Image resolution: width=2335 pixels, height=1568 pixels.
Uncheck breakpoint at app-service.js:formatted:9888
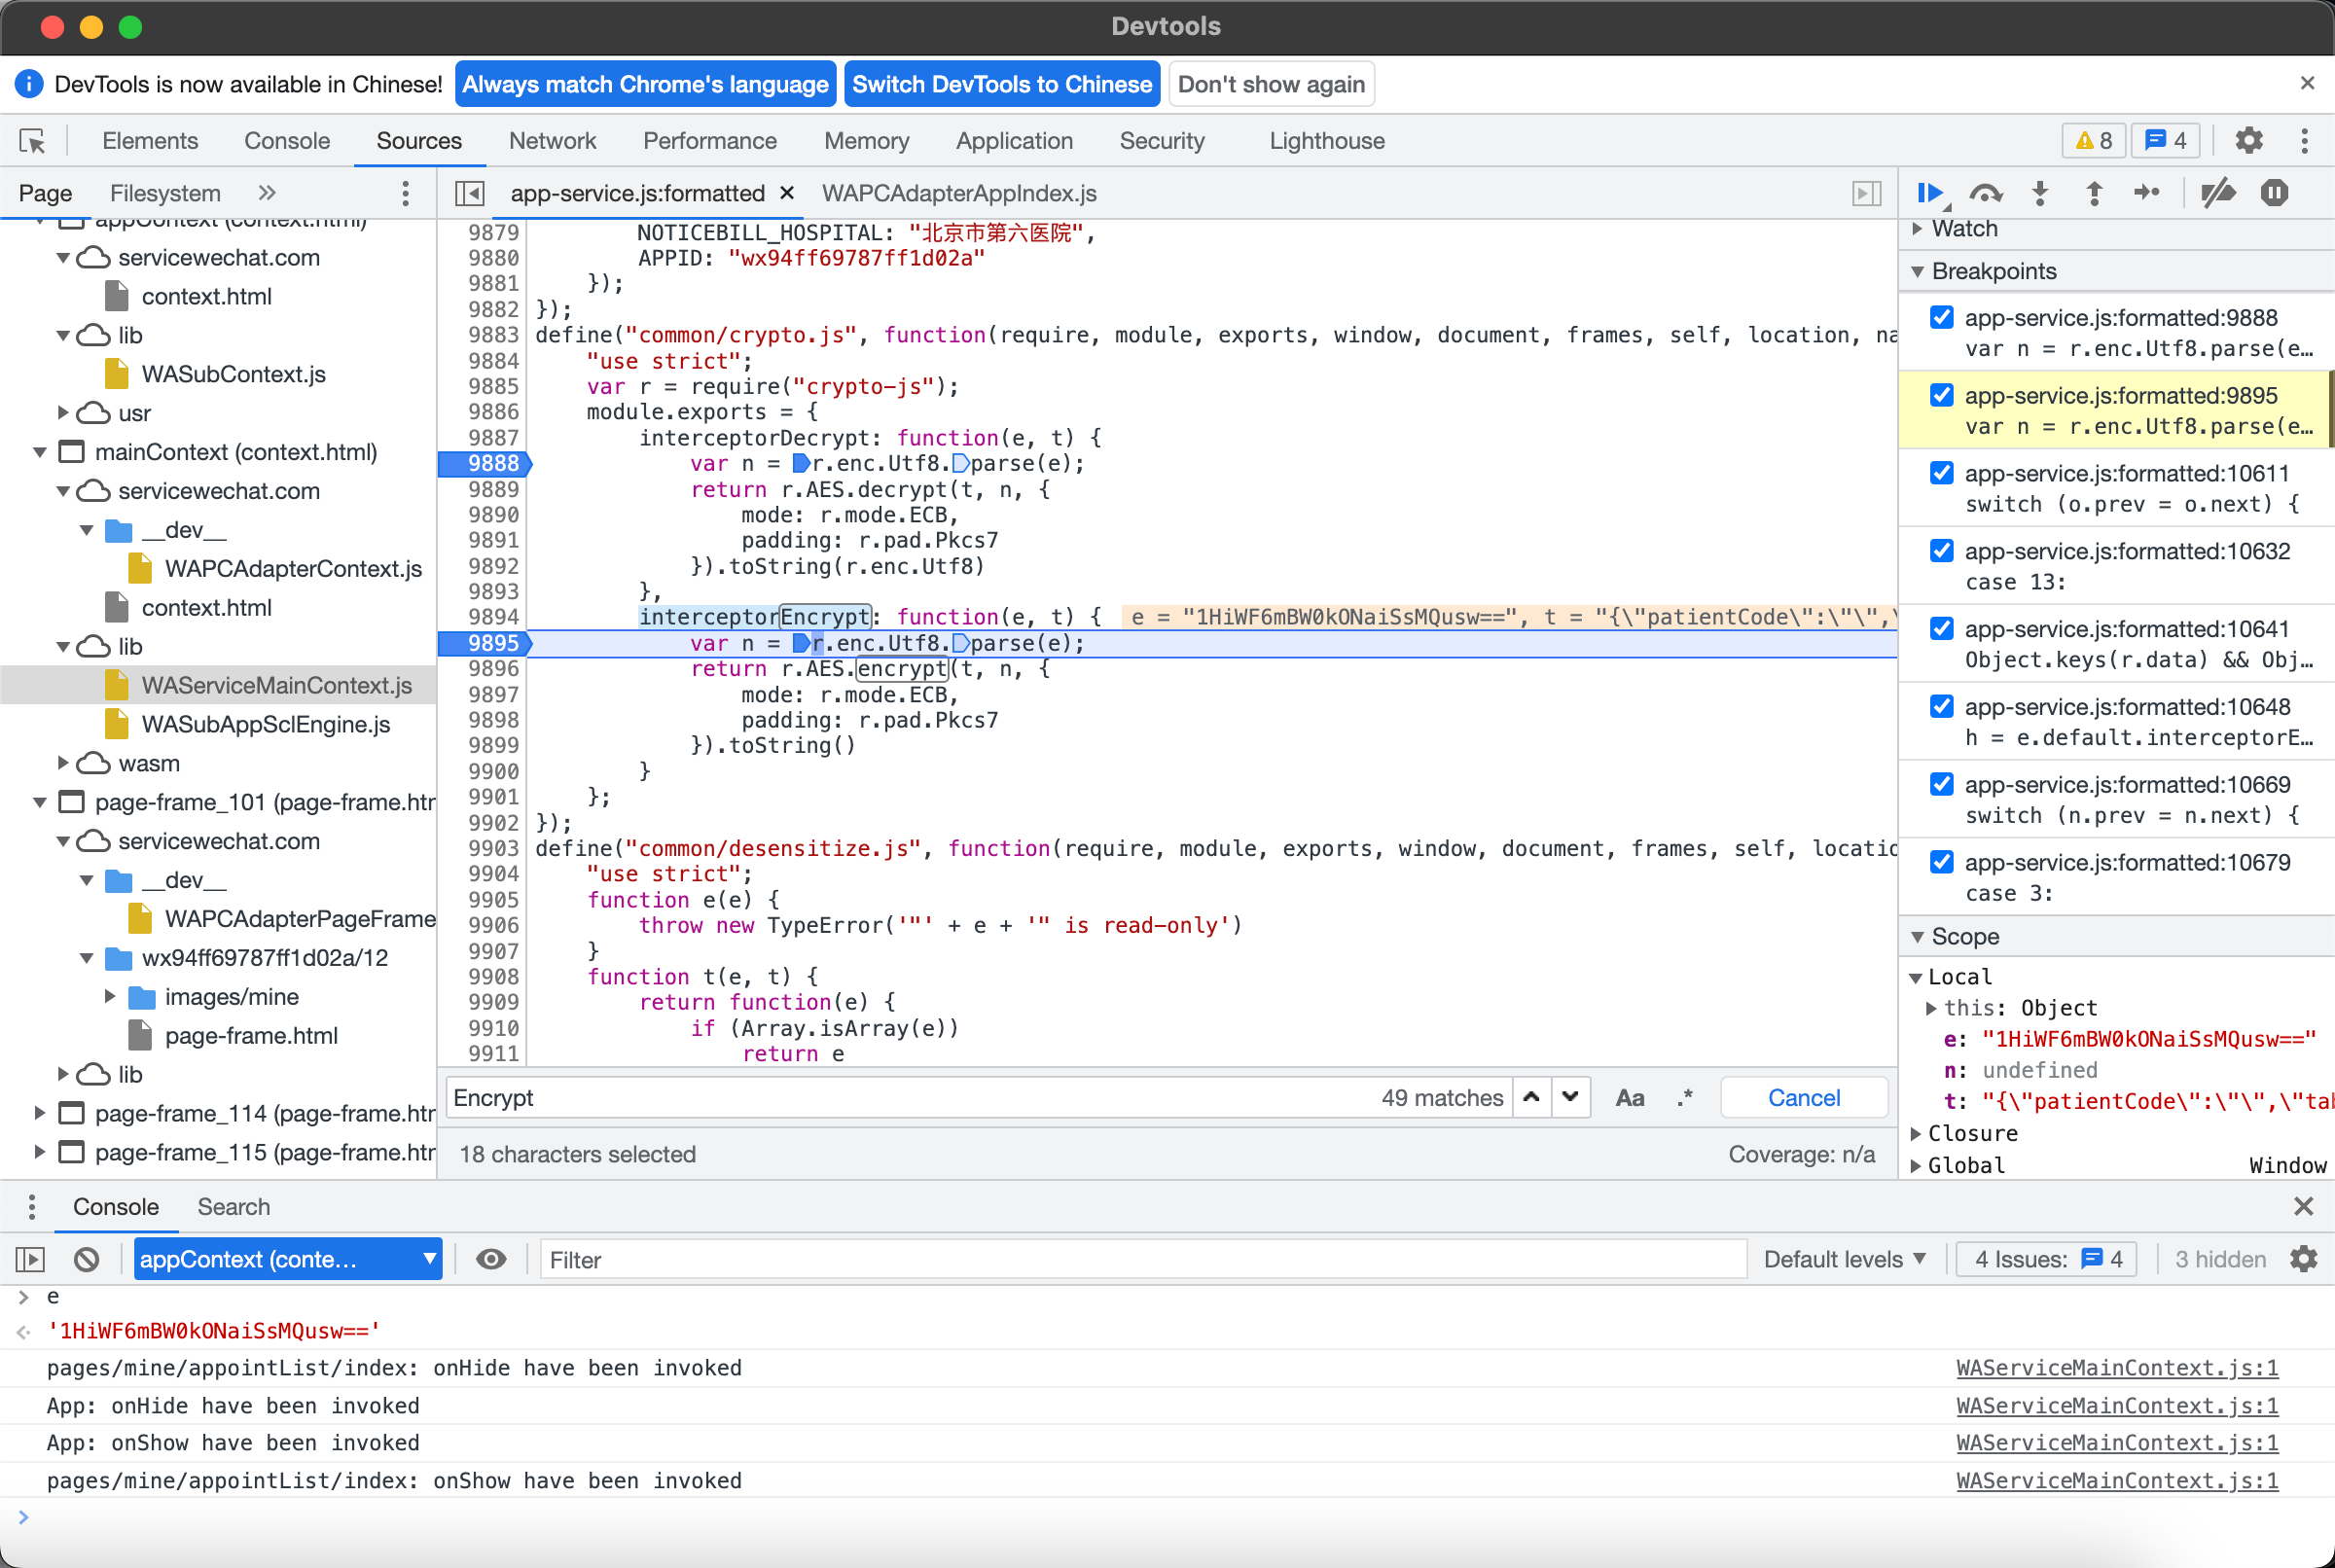1941,318
